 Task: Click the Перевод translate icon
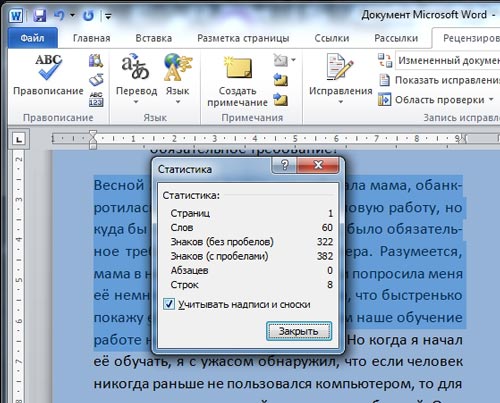(x=135, y=68)
